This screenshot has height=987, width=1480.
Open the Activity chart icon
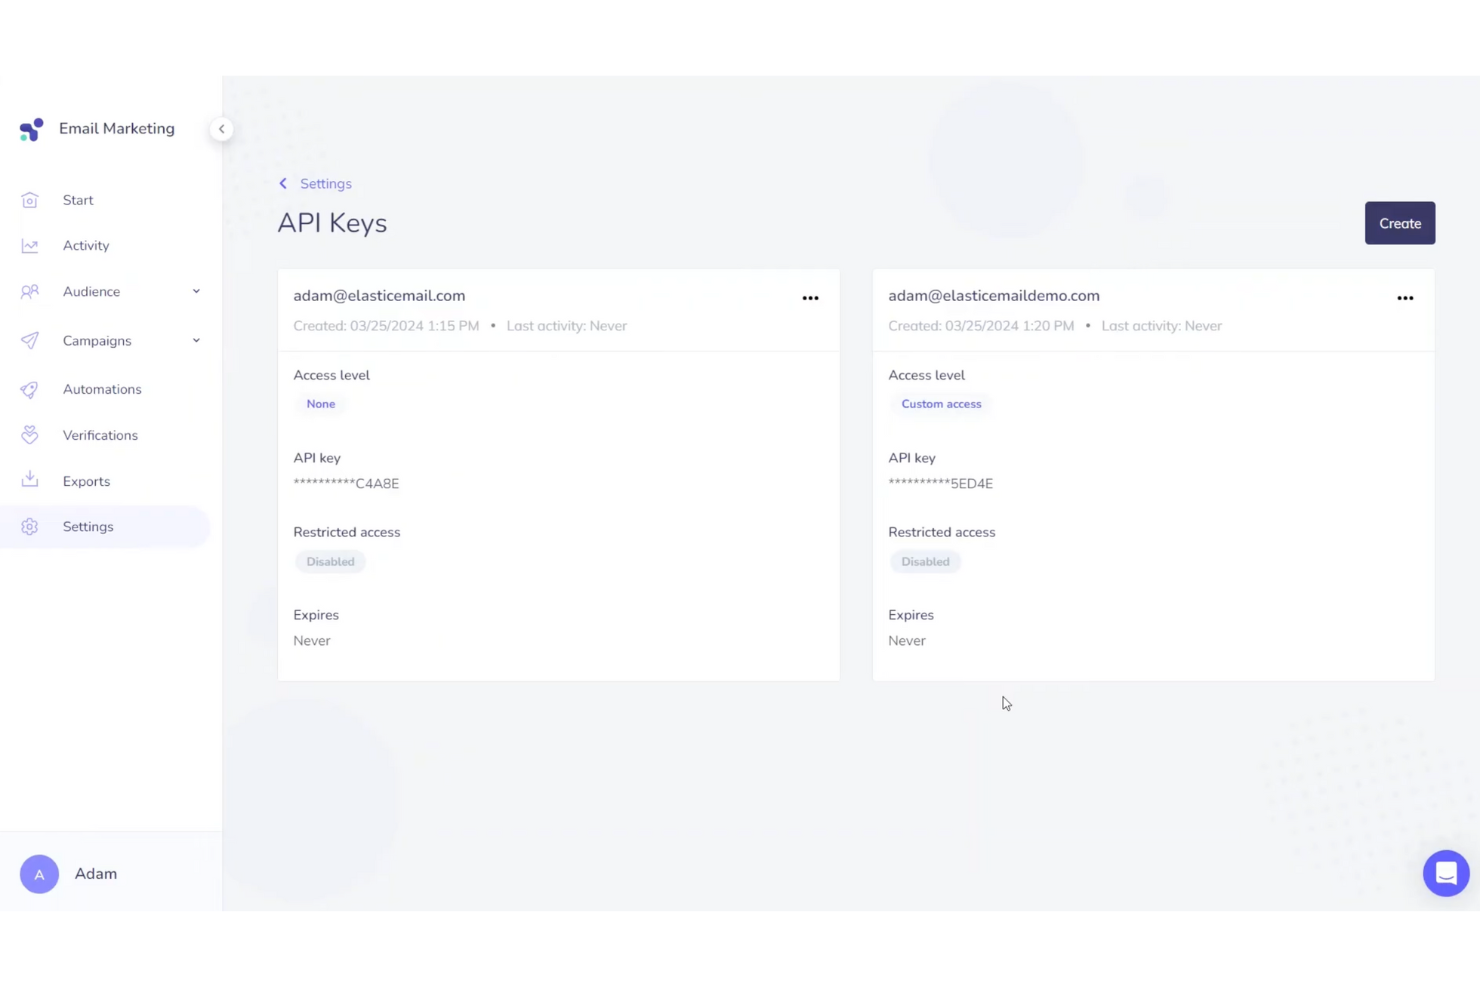coord(30,245)
